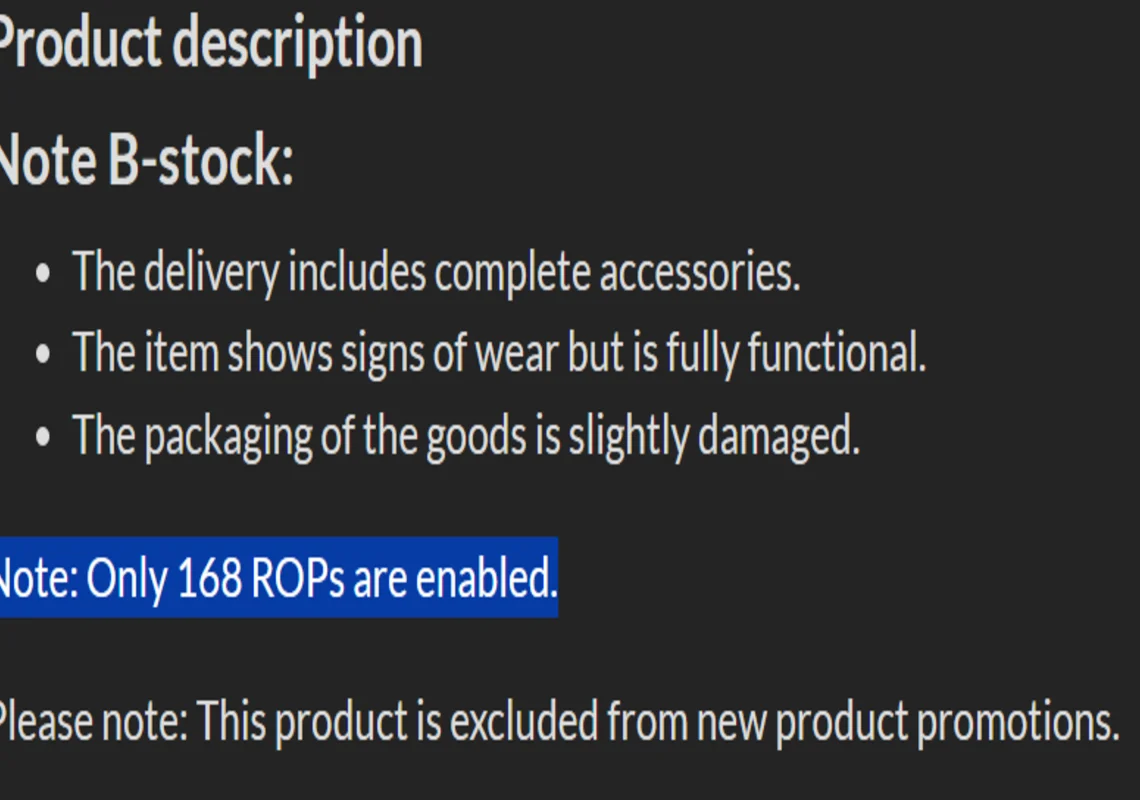Click the bullet before The packaging

click(43, 437)
